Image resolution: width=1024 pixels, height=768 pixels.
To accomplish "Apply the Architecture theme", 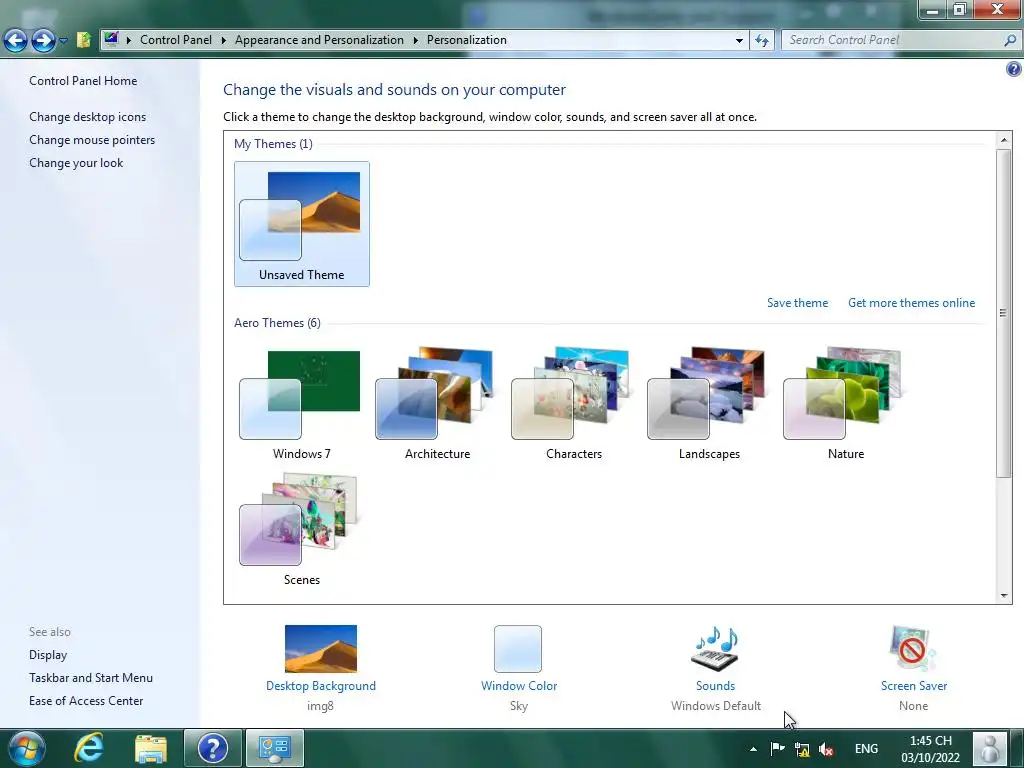I will coord(437,403).
